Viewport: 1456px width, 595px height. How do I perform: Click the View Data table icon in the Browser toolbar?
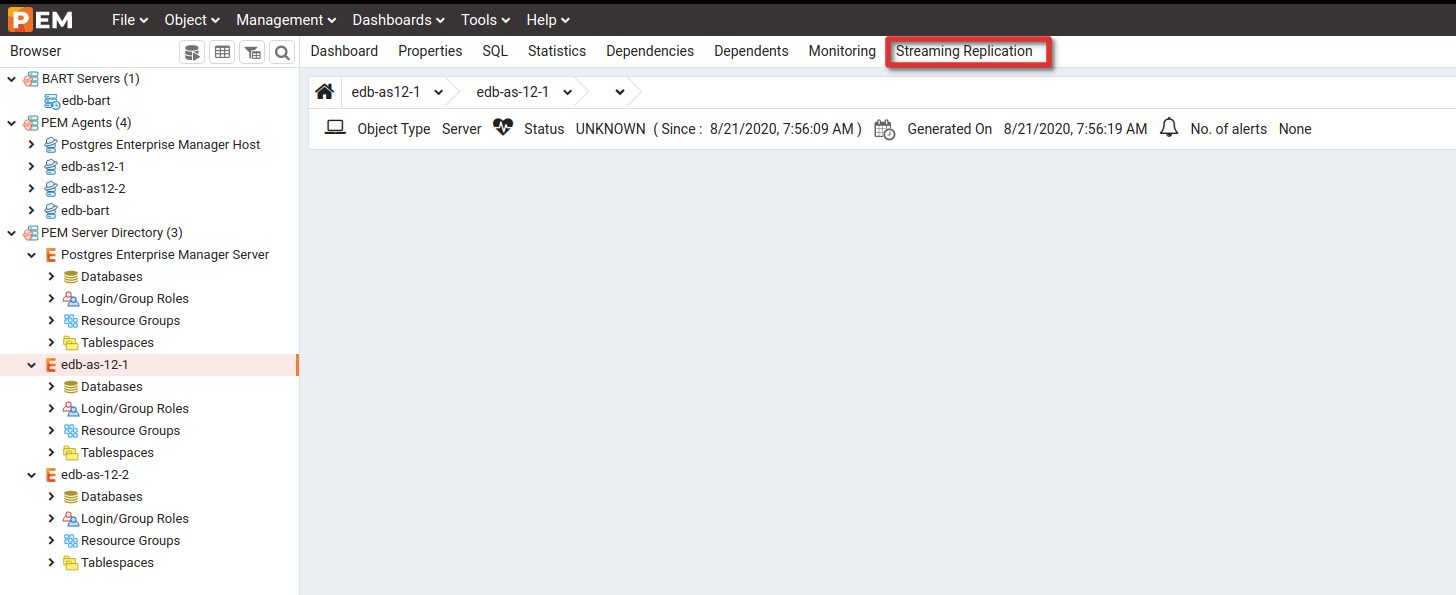click(x=222, y=52)
